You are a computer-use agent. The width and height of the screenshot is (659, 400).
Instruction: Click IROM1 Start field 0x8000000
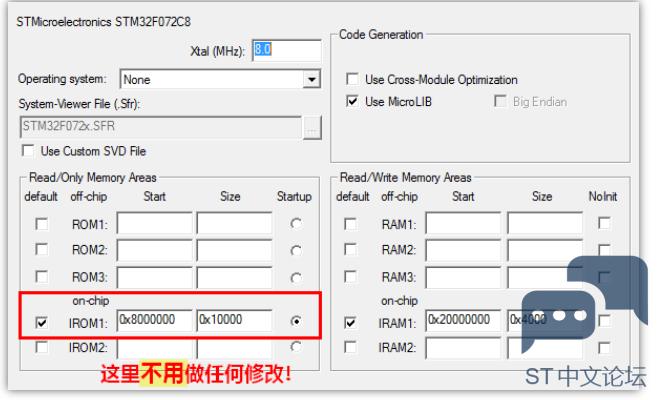click(154, 321)
